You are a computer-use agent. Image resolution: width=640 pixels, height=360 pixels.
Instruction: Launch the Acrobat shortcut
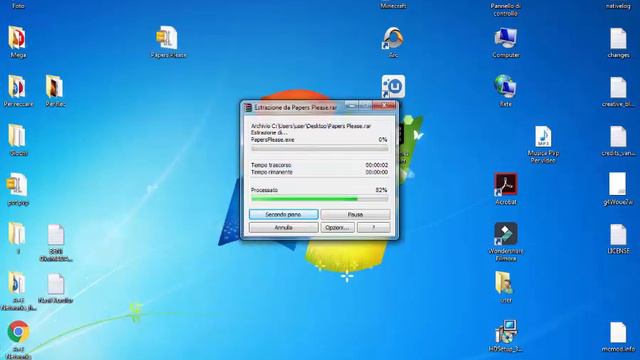point(506,185)
